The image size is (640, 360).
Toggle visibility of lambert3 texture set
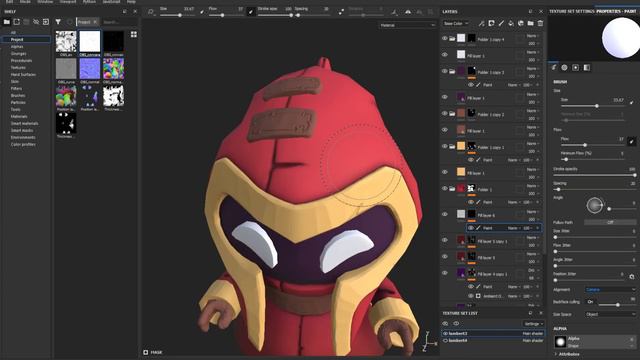point(445,333)
